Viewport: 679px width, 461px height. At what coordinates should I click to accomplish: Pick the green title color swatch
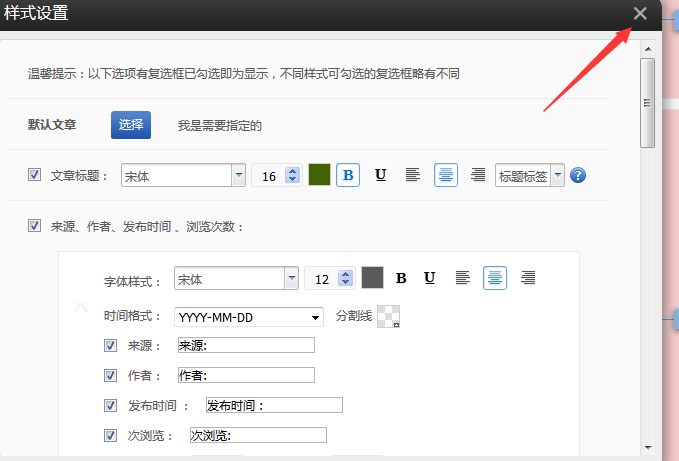[x=319, y=175]
